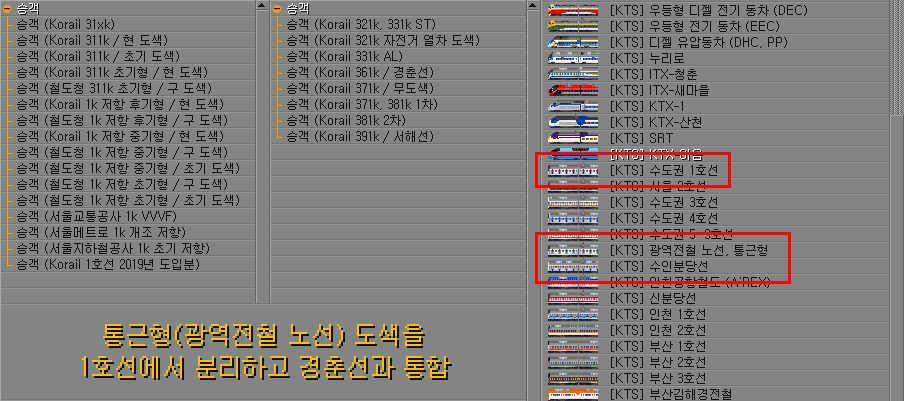Click train sprite beside 광역전철 노선, 통근형

(573, 251)
